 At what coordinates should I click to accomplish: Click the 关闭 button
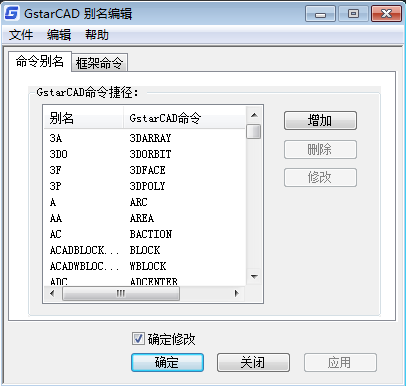click(x=253, y=362)
